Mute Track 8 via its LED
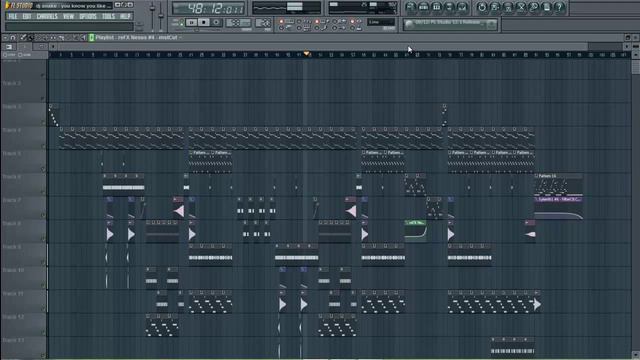640x360 pixels. pyautogui.click(x=42, y=239)
